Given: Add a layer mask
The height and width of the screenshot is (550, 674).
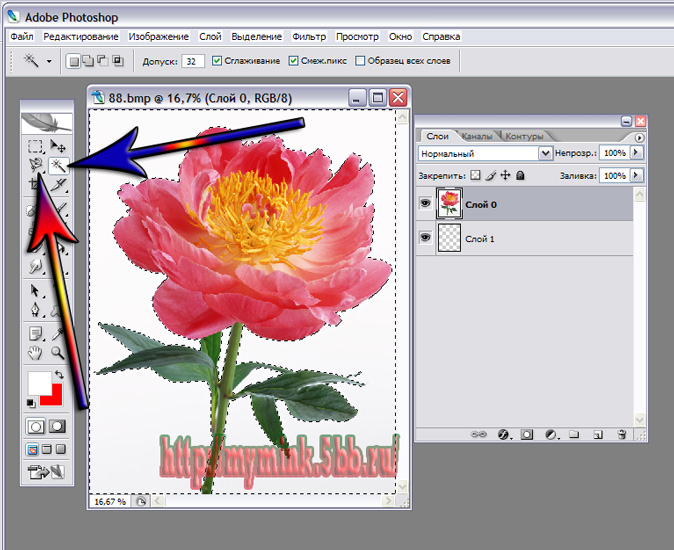Looking at the screenshot, I should click(527, 434).
